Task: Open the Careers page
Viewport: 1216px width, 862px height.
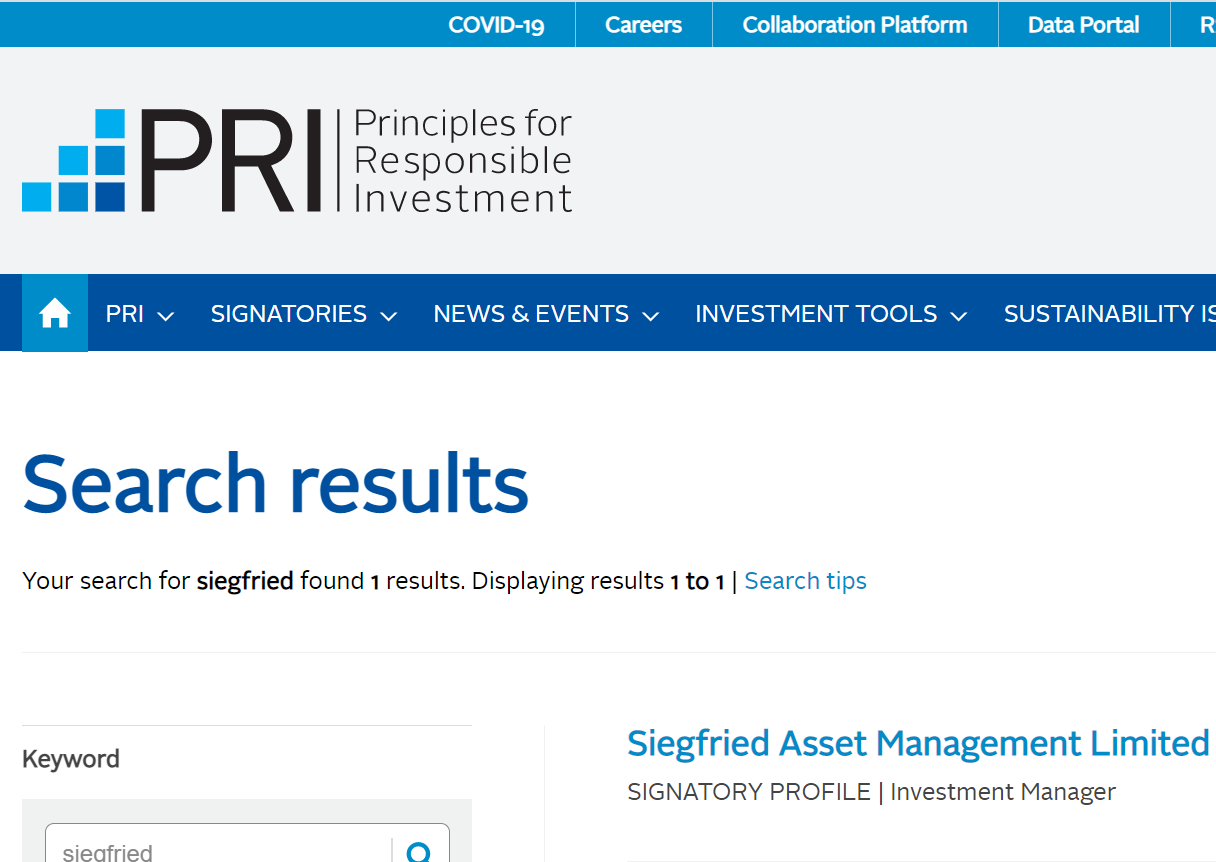Action: tap(643, 25)
